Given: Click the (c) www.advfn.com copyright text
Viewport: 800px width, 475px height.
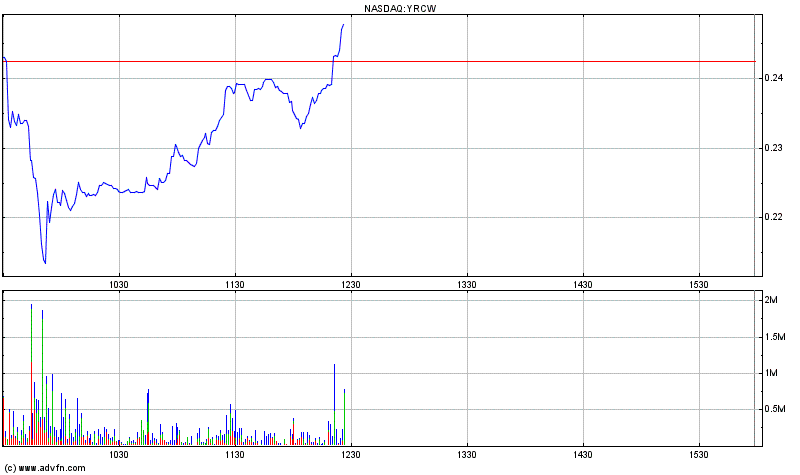Looking at the screenshot, I should point(45,467).
